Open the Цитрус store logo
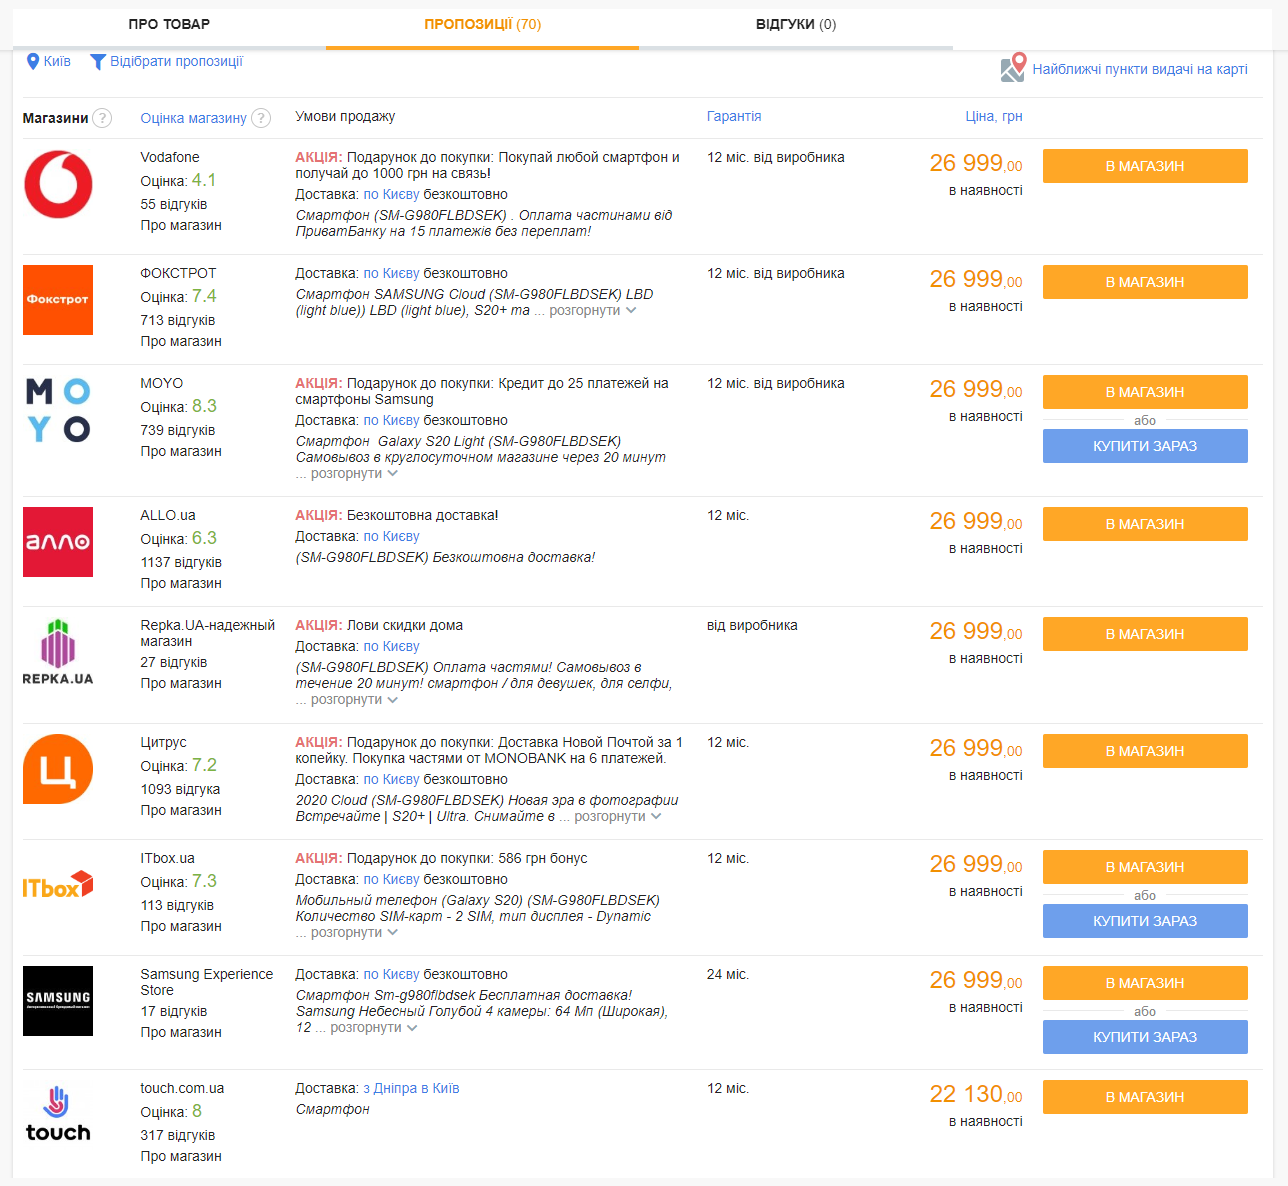This screenshot has height=1186, width=1288. 58,769
